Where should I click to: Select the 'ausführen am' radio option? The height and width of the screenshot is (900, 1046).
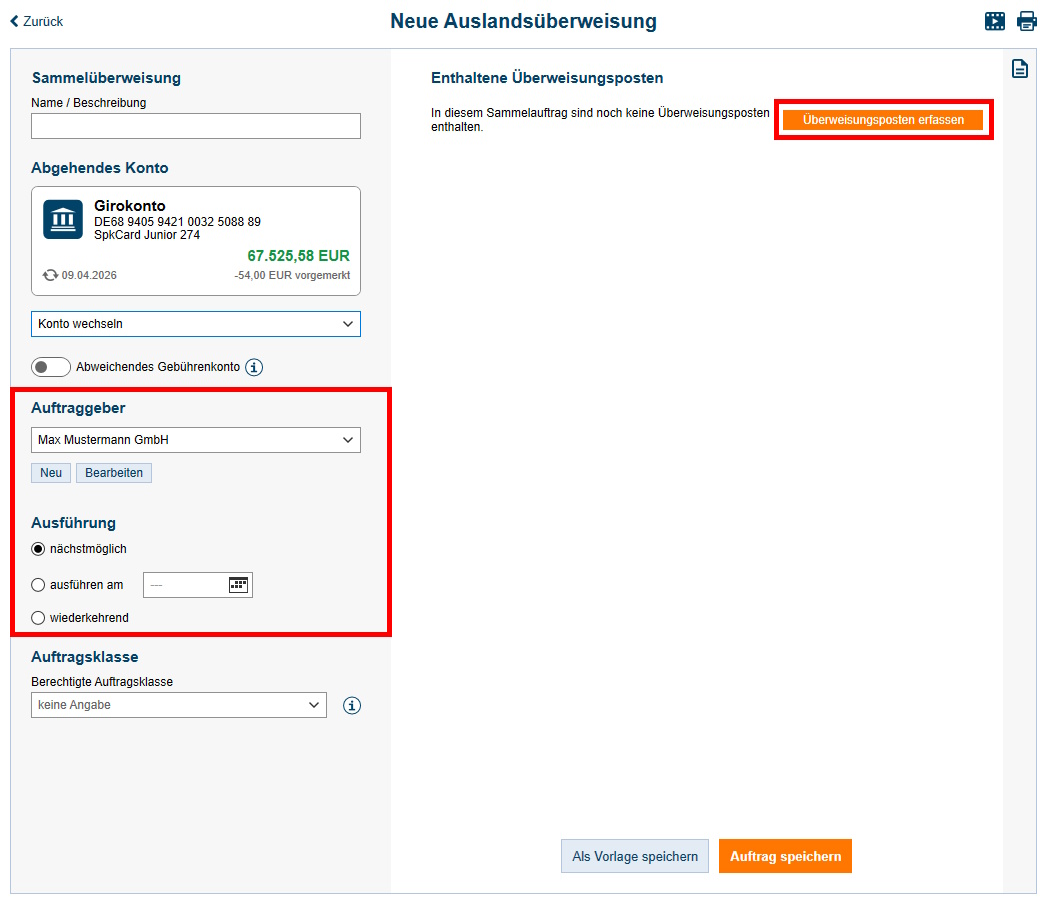(39, 585)
